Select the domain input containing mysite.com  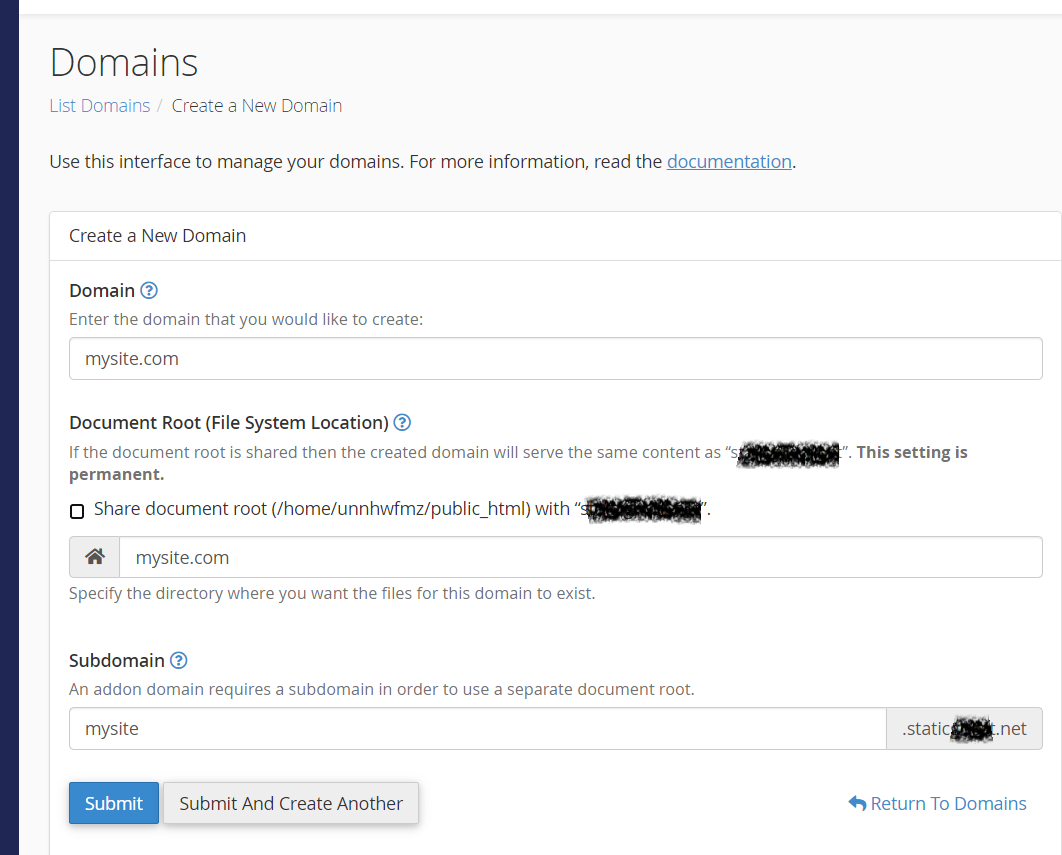coord(555,358)
